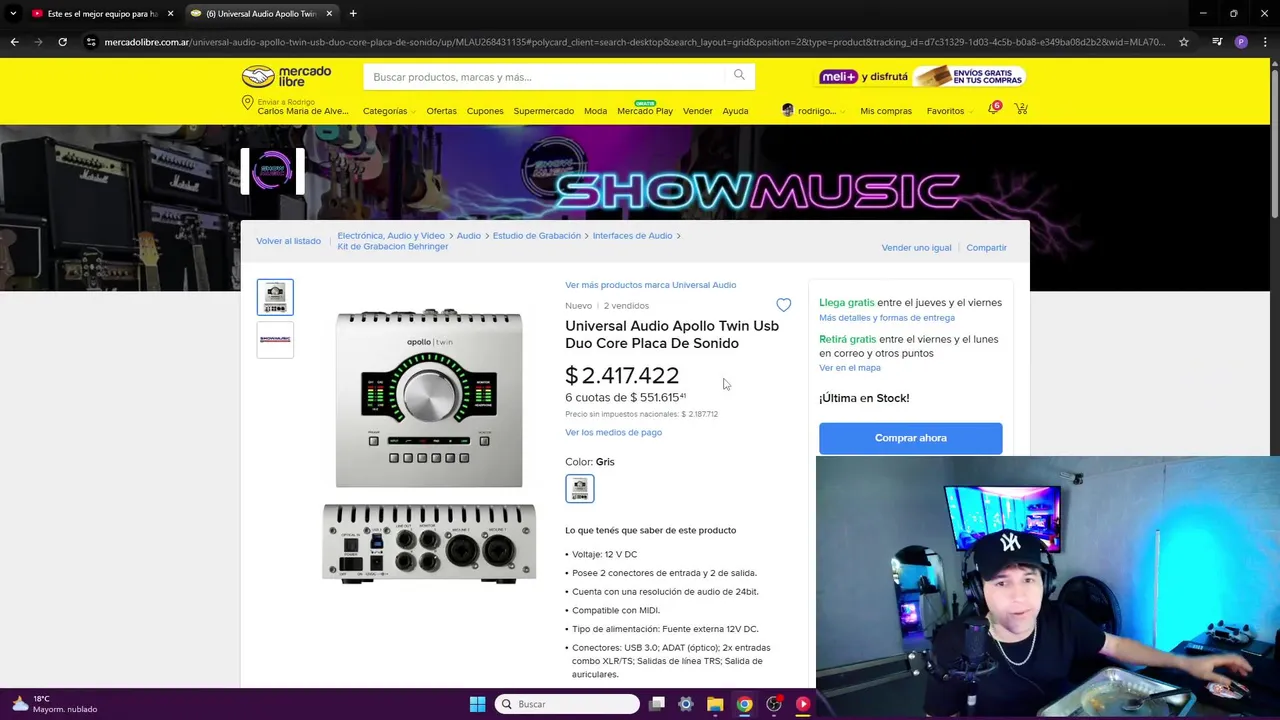Close the Universal Audio Apollo tab

tap(329, 14)
